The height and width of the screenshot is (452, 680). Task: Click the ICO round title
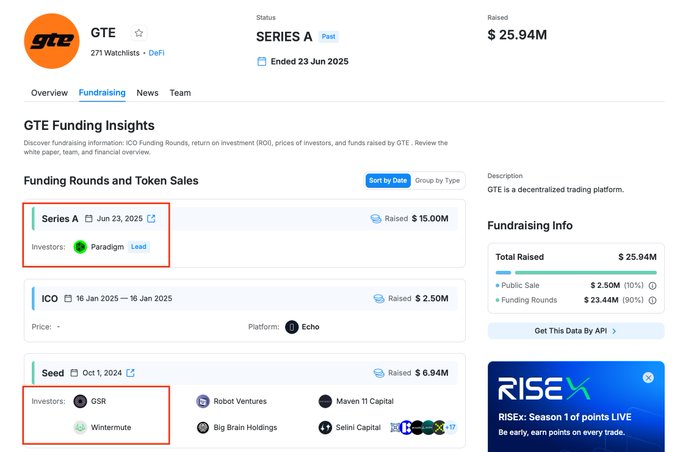(49, 298)
